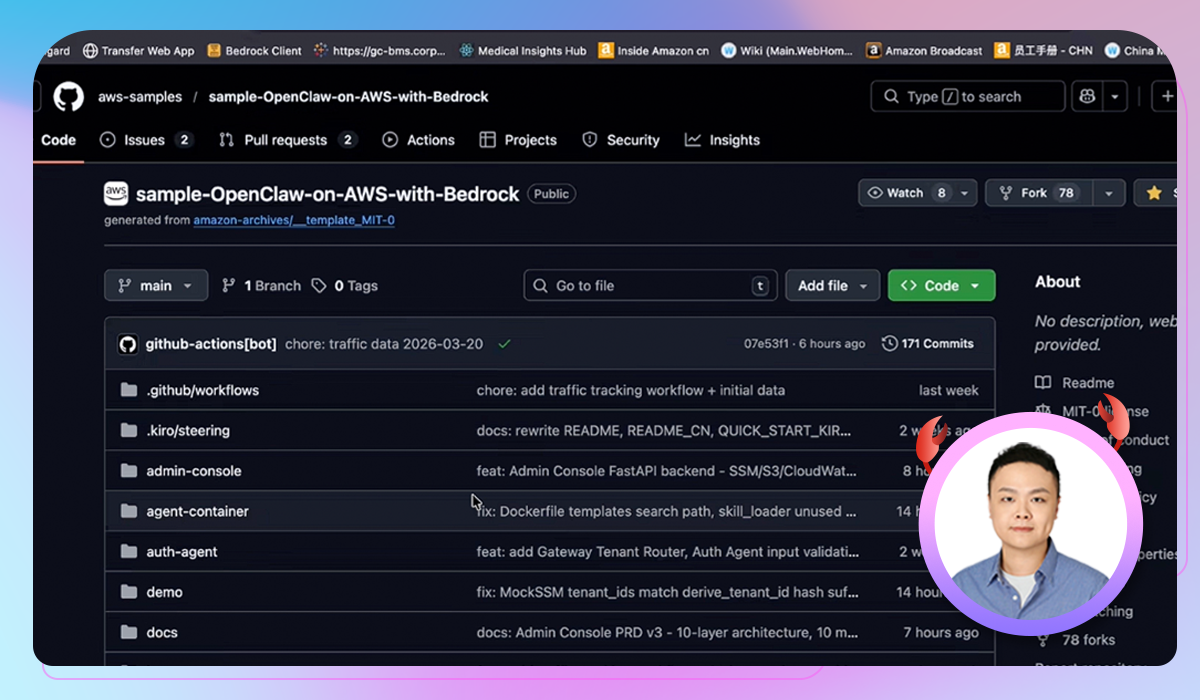This screenshot has width=1200, height=700.
Task: Open the Insights tab
Action: tap(723, 140)
